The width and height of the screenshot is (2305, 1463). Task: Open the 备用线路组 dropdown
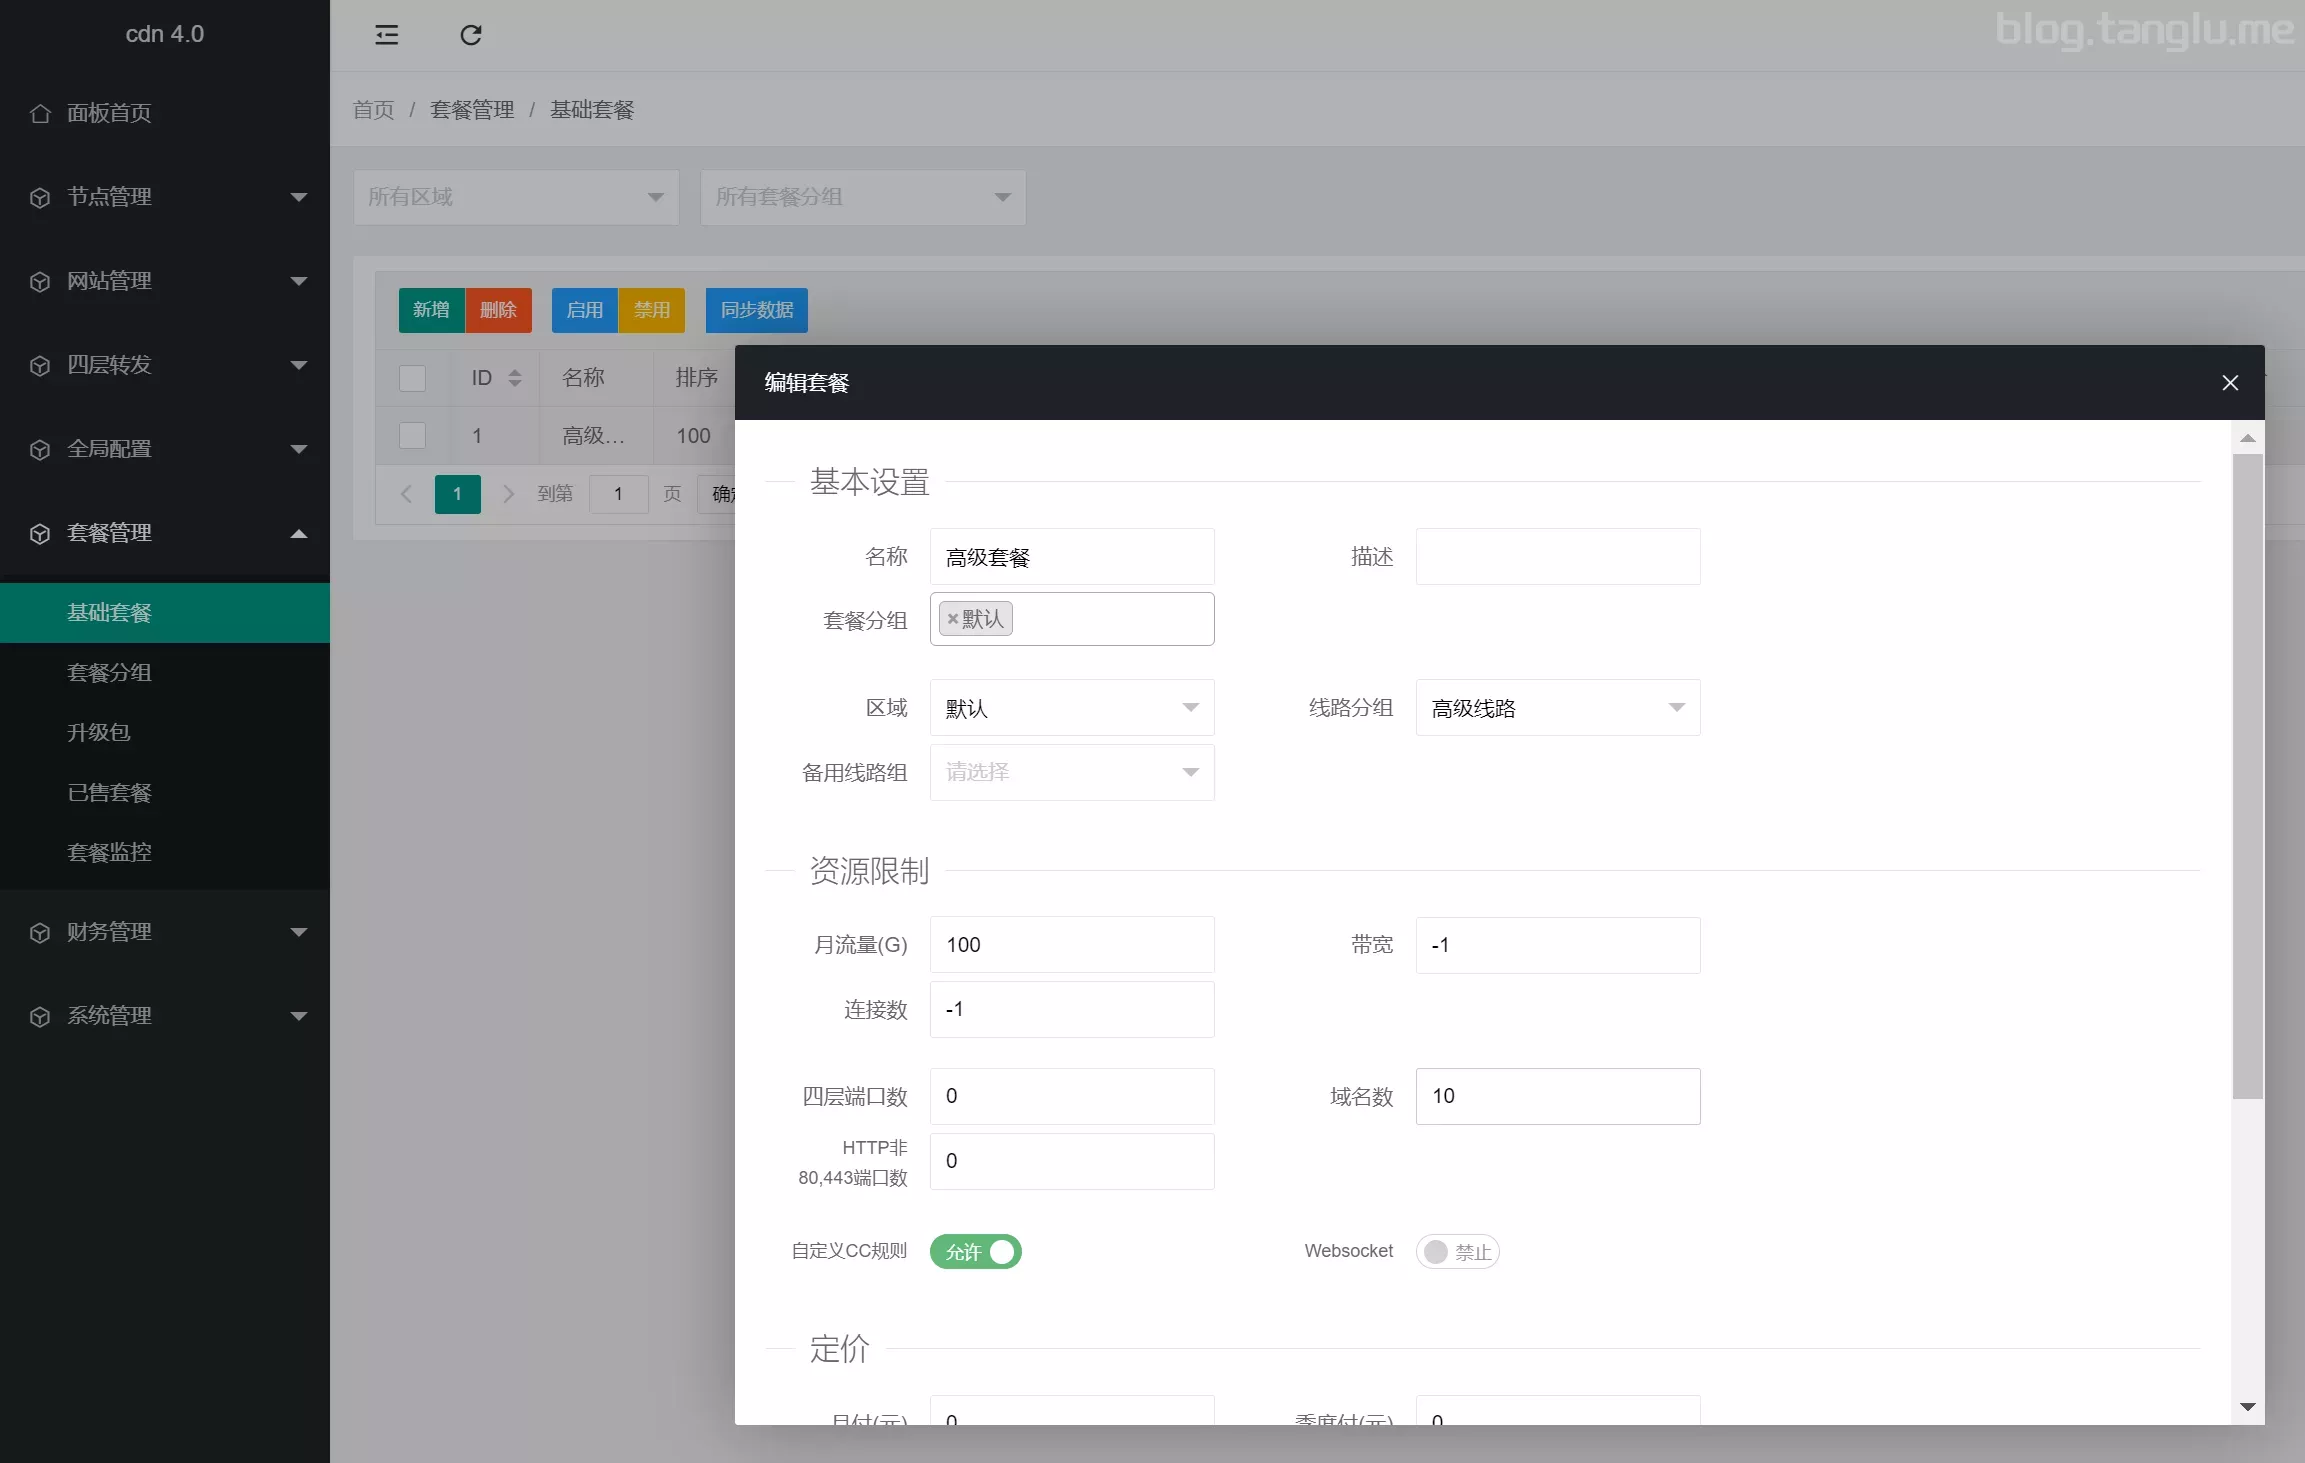tap(1071, 773)
